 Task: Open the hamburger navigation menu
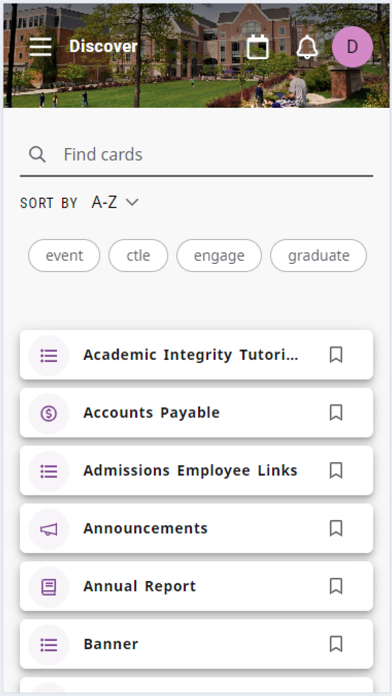point(40,47)
